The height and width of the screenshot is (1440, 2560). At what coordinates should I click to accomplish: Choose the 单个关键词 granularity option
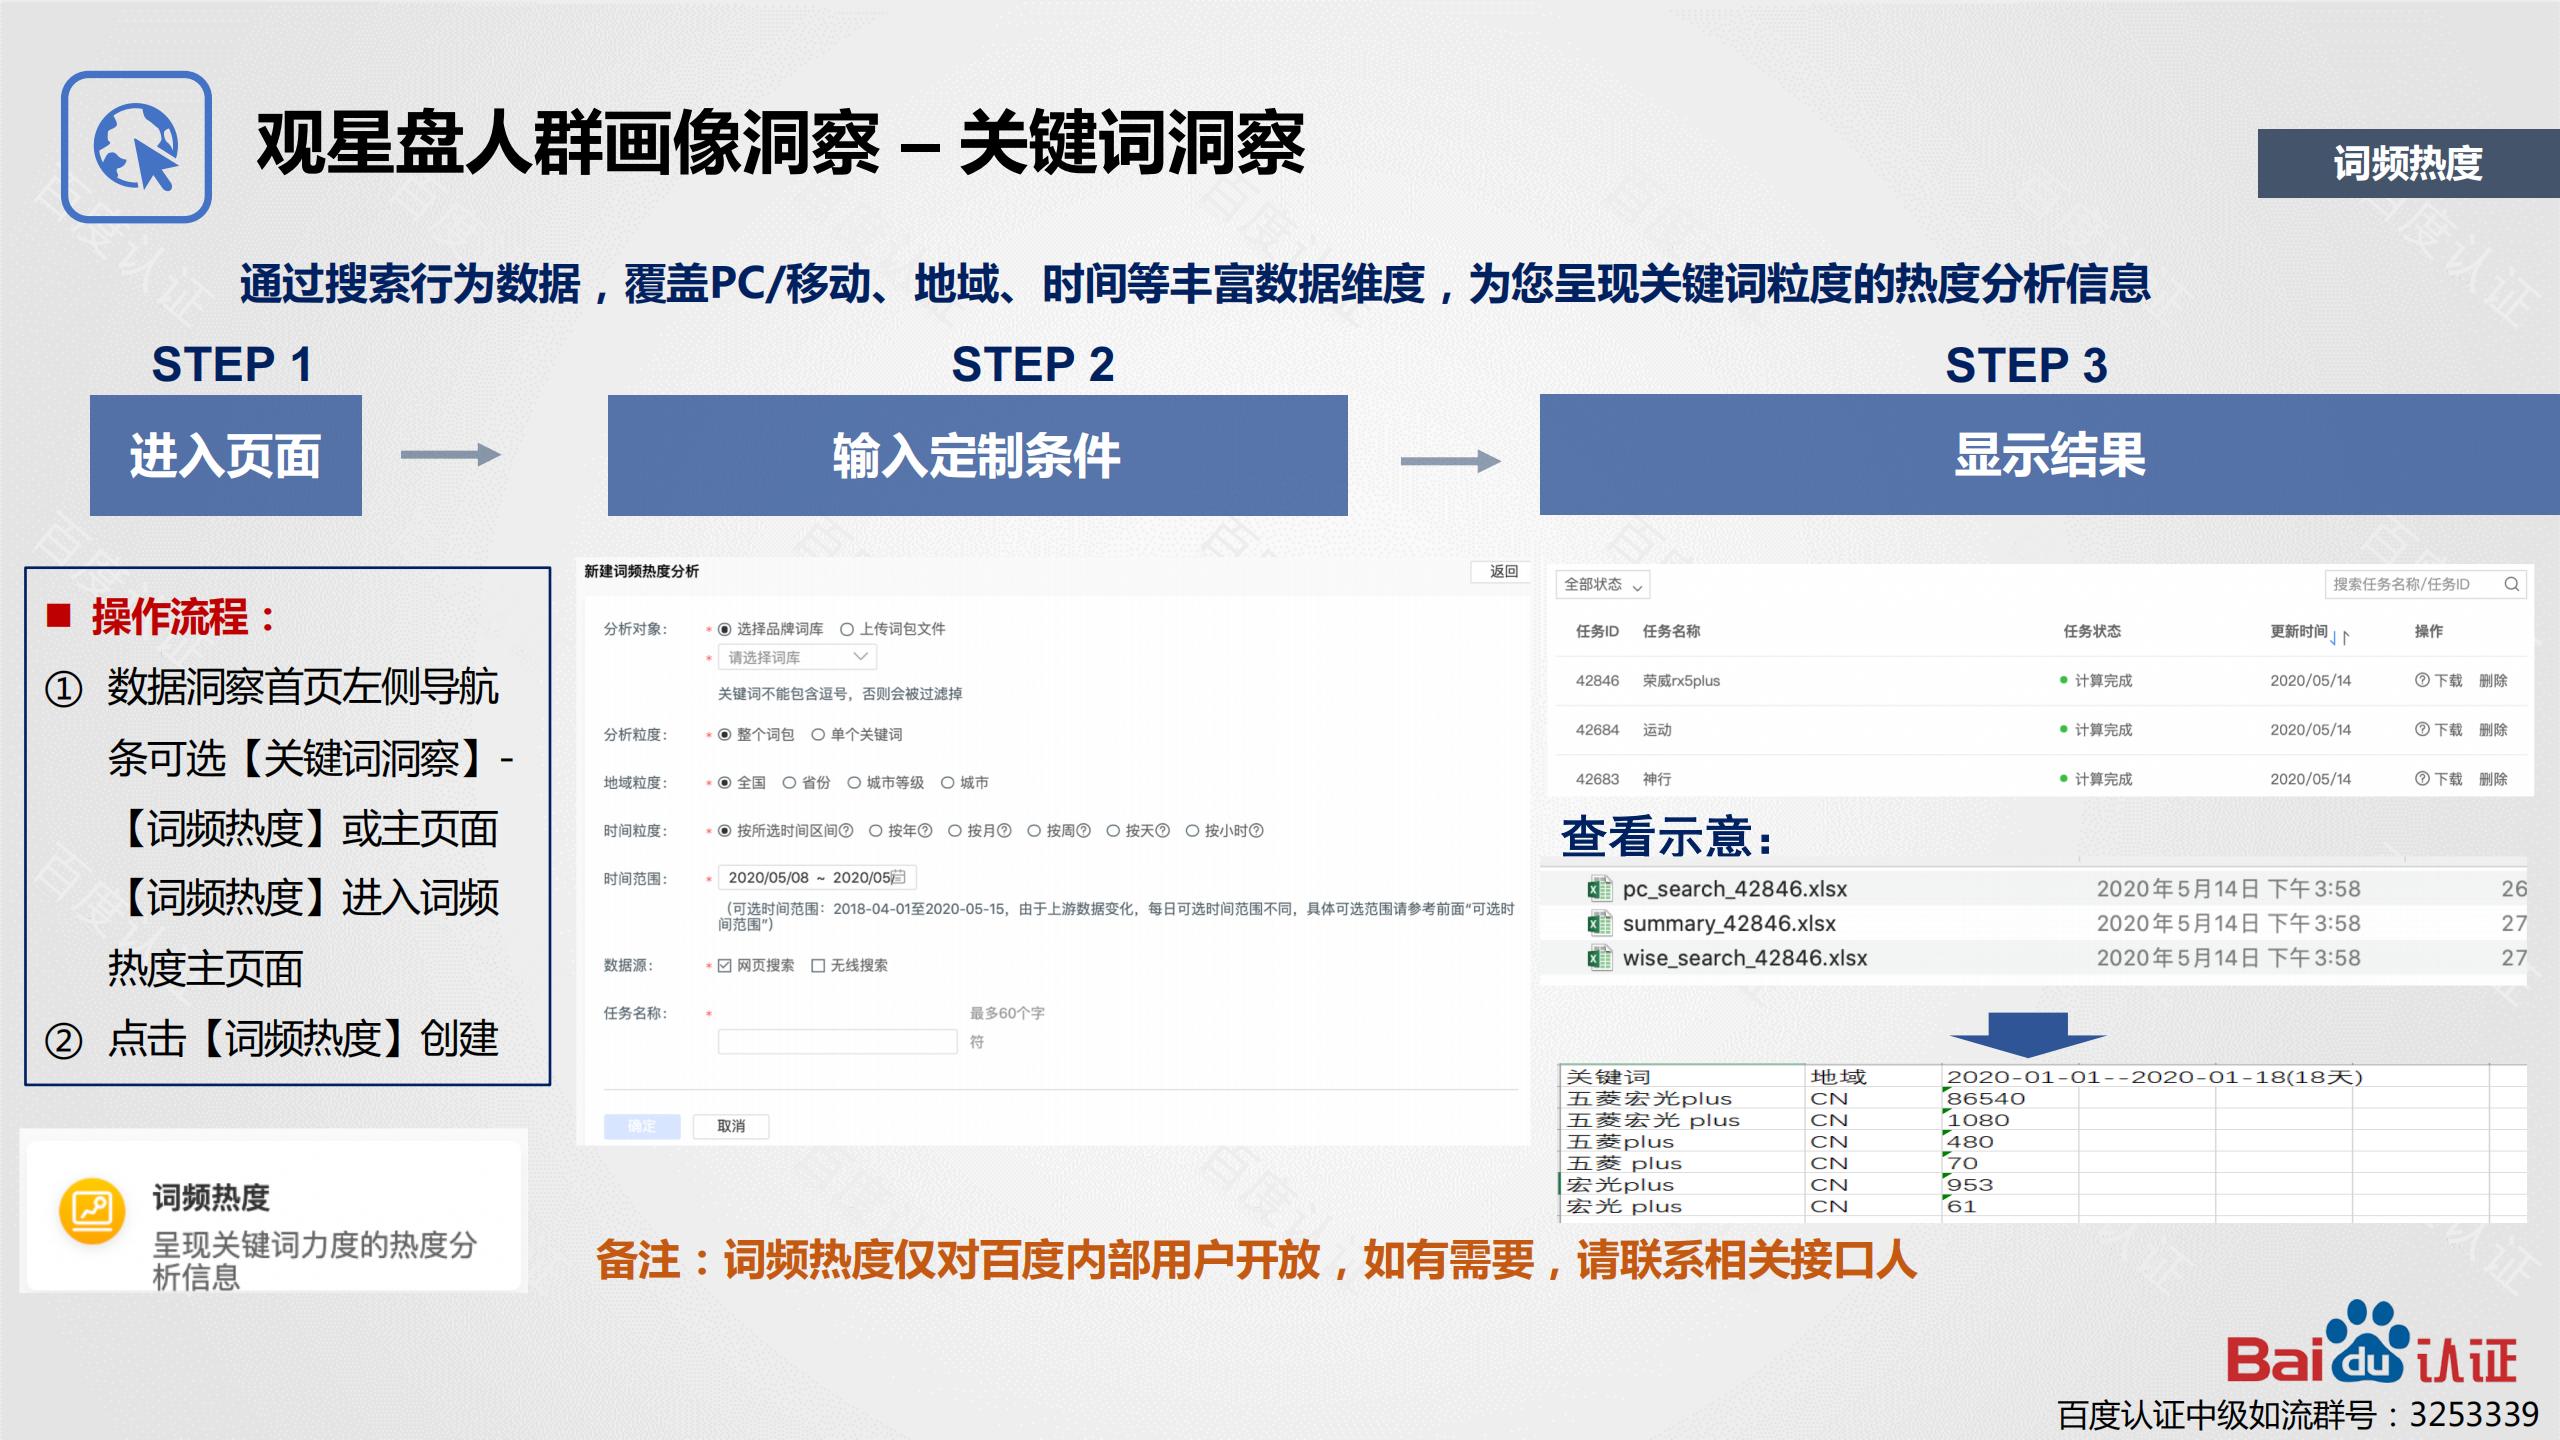click(818, 735)
